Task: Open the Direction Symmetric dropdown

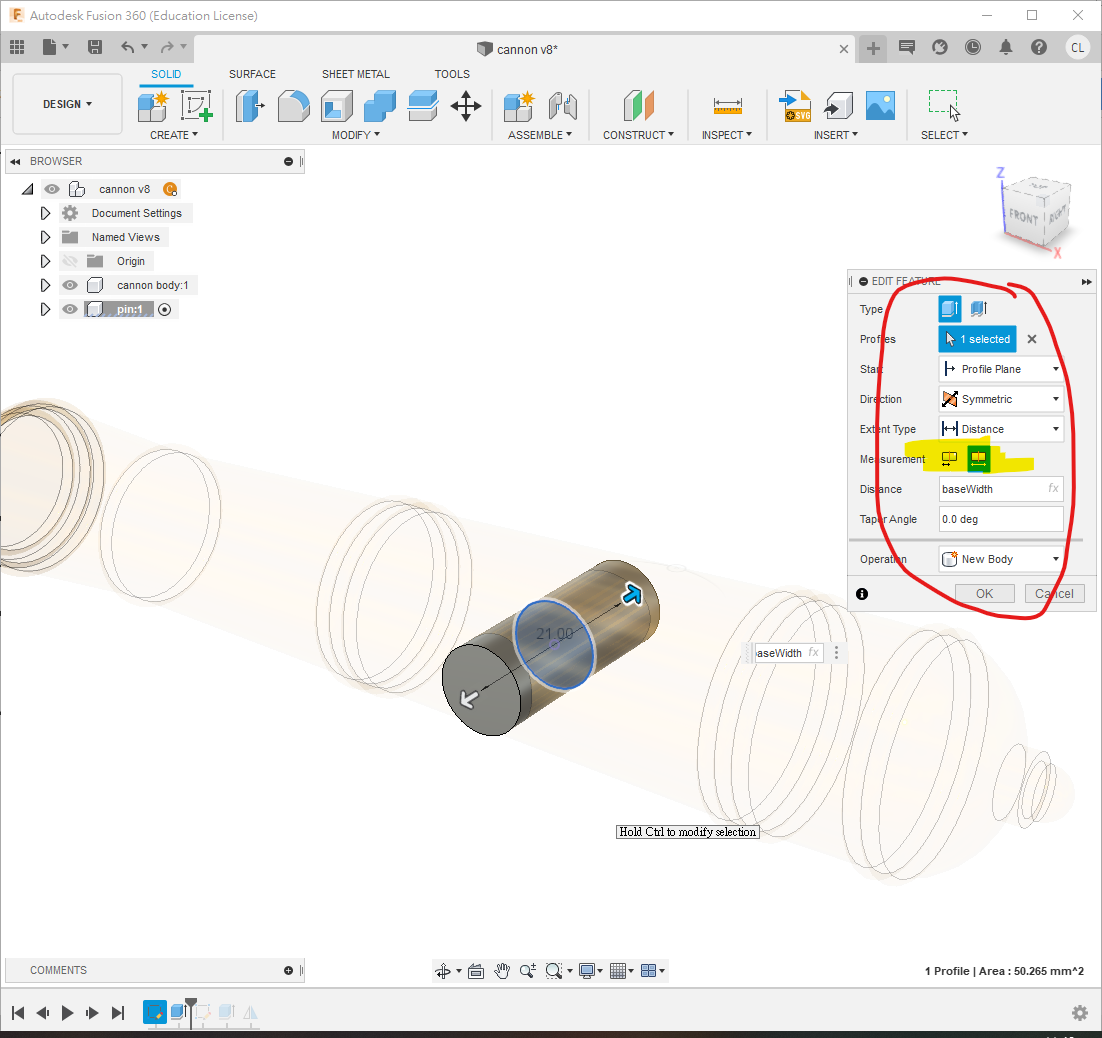Action: pos(1001,399)
